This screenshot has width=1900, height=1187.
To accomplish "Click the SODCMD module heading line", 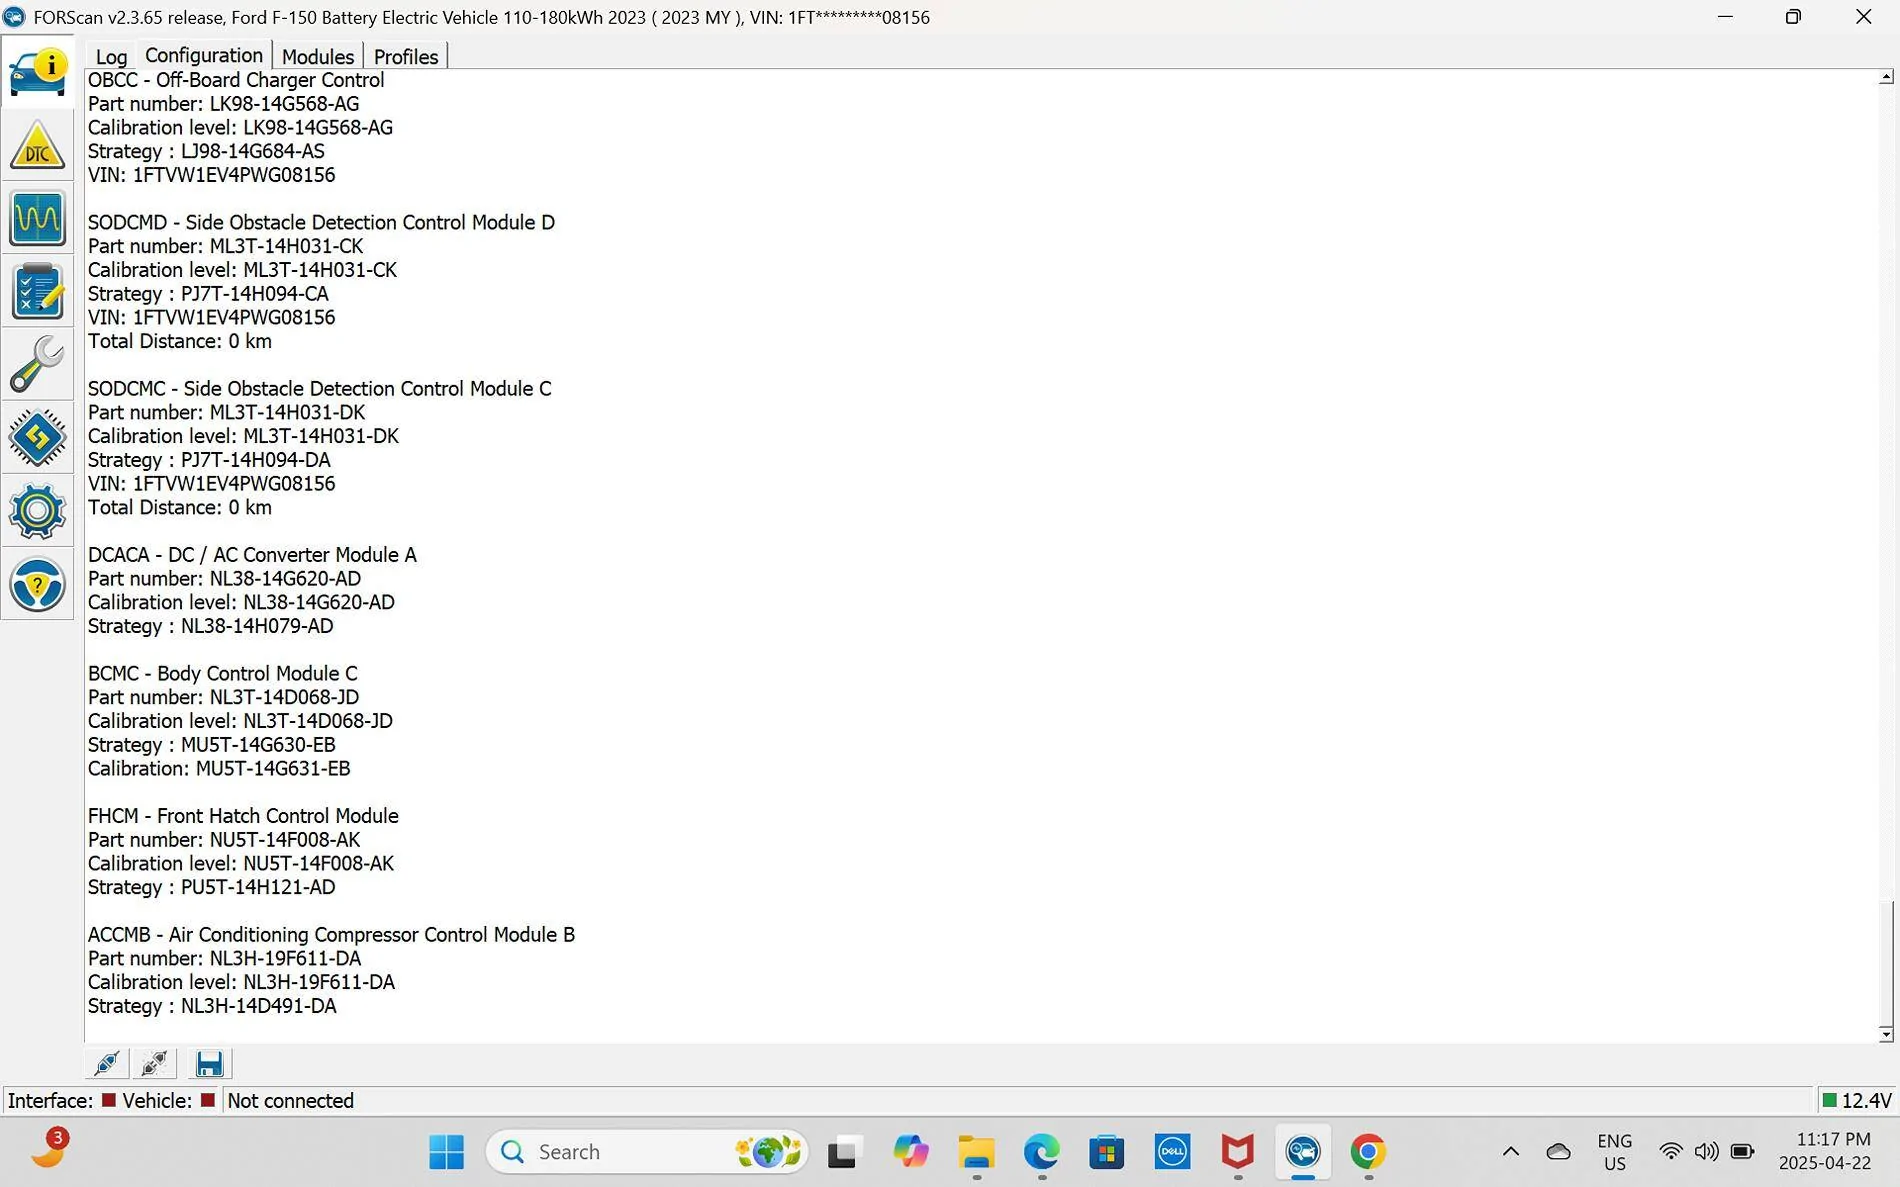I will (321, 222).
